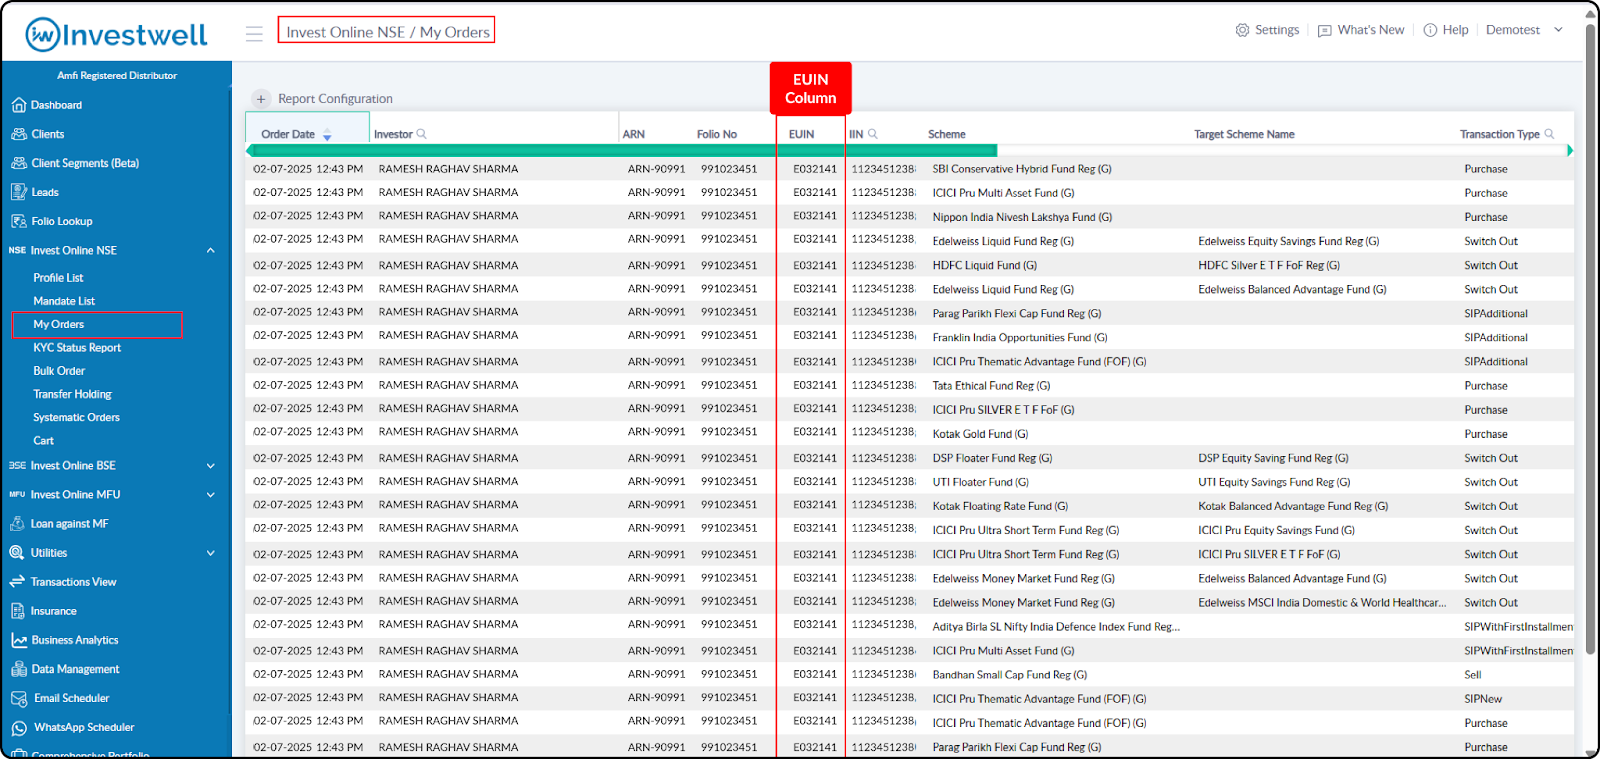This screenshot has width=1600, height=759.
Task: Click the EUIN column header
Action: (x=801, y=134)
